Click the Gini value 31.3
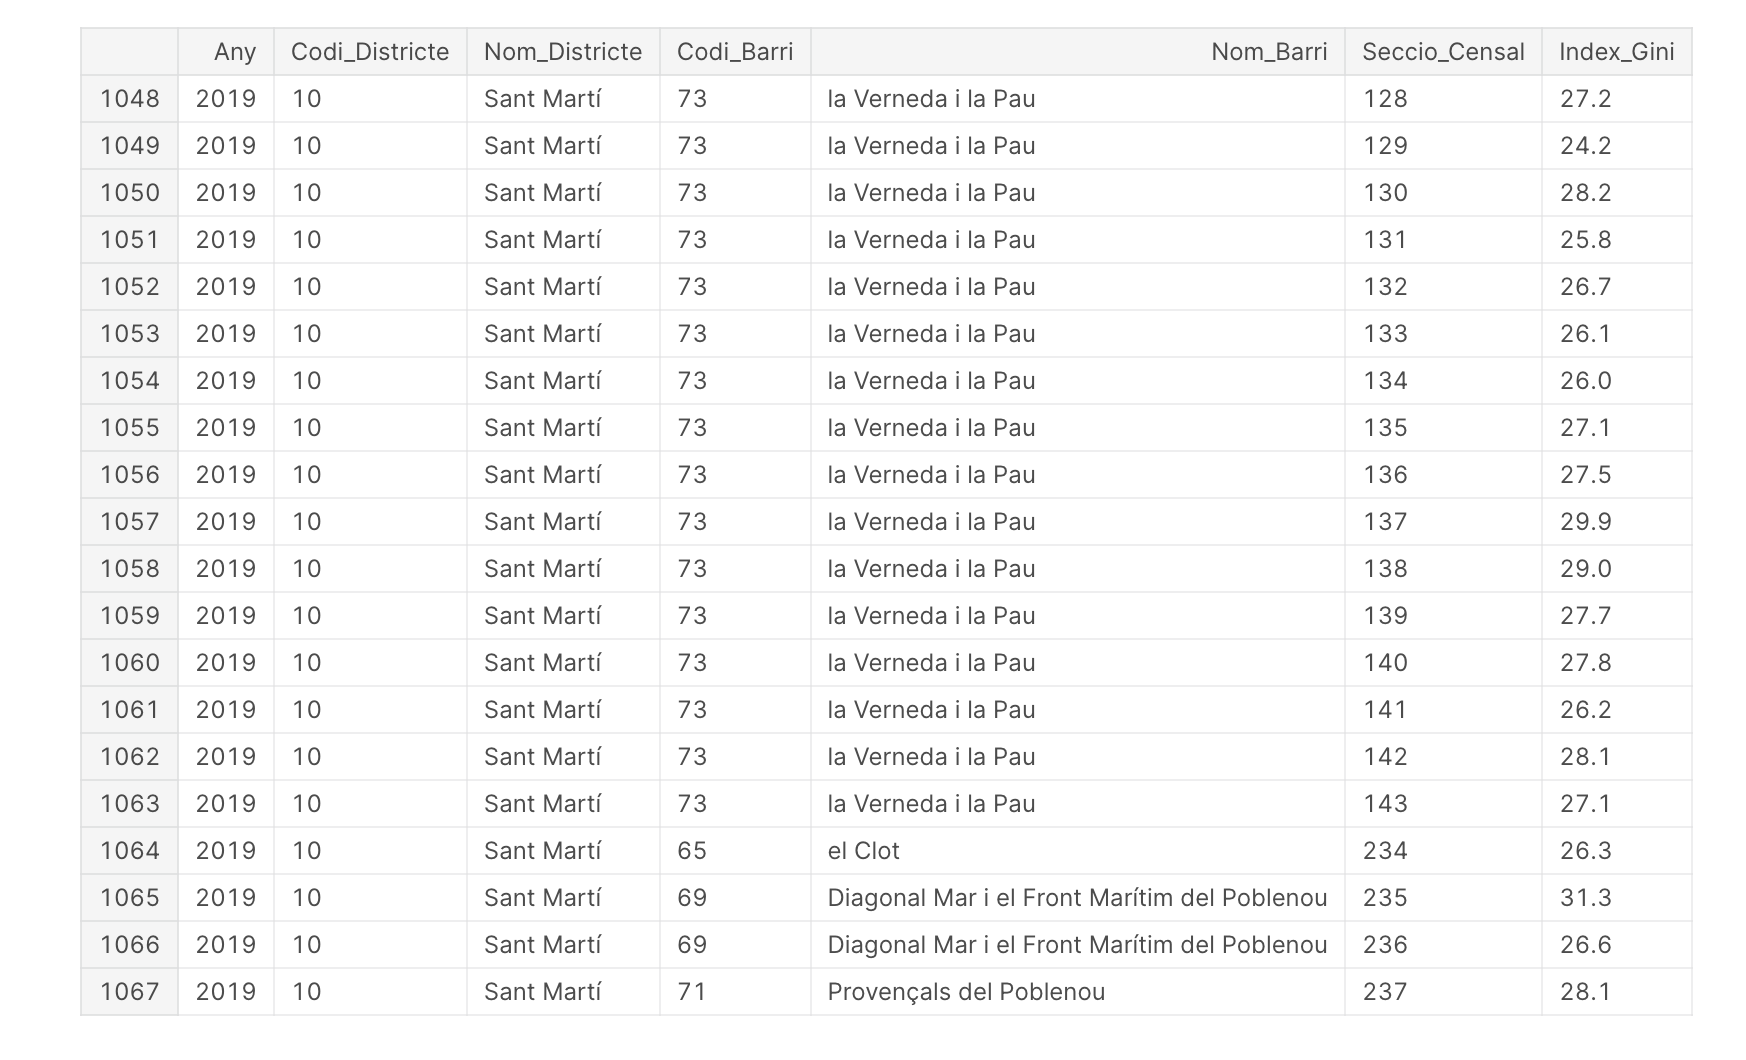The width and height of the screenshot is (1746, 1060). (x=1586, y=898)
